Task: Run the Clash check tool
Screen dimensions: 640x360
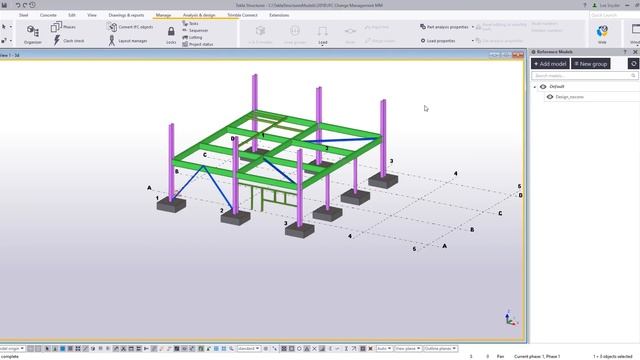Action: [x=69, y=40]
